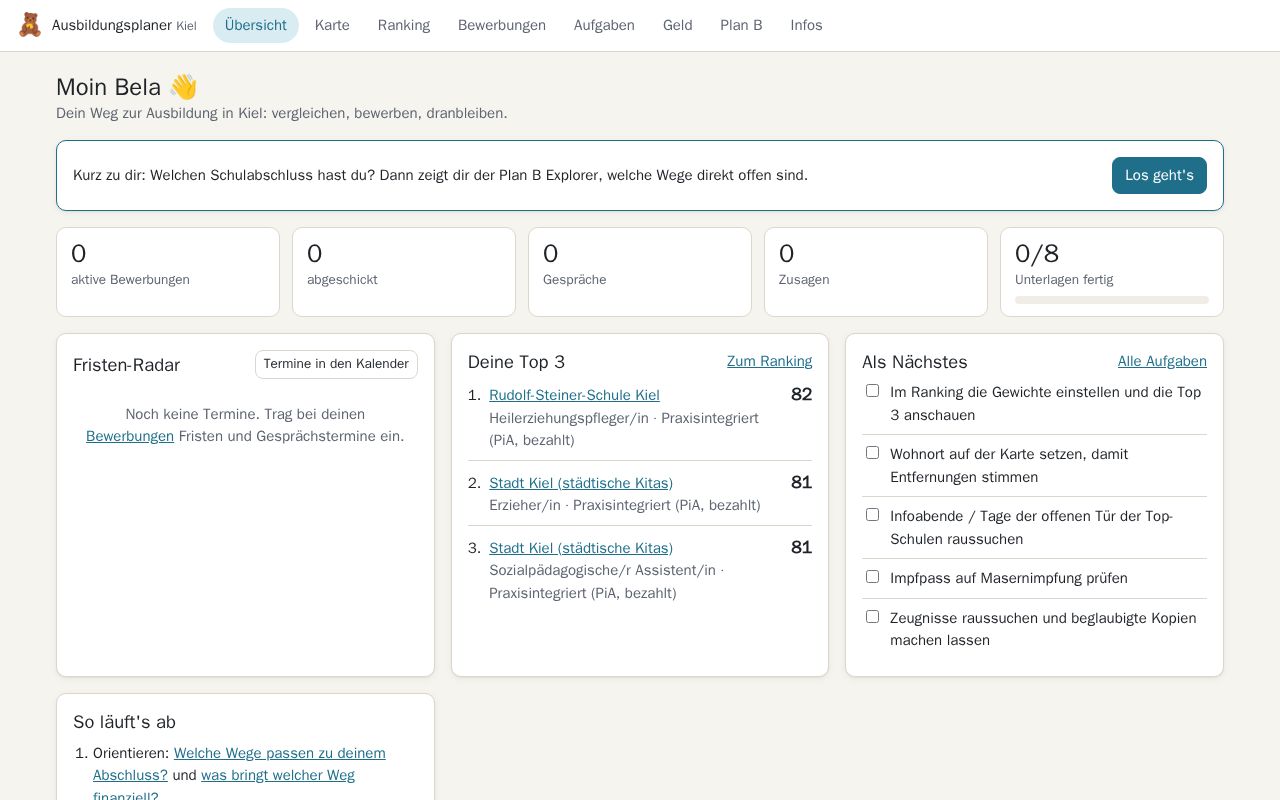Open the Plan B tab
The image size is (1280, 800).
coord(741,25)
